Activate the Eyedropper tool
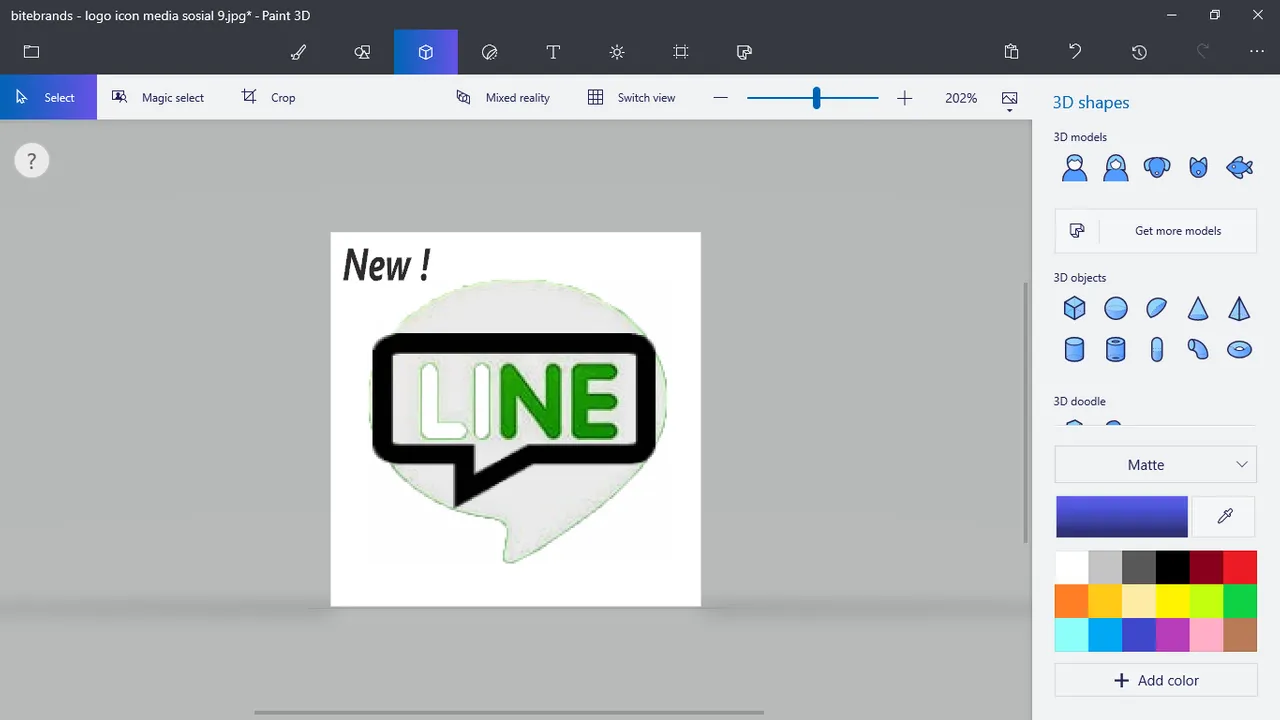The height and width of the screenshot is (720, 1280). 1225,516
